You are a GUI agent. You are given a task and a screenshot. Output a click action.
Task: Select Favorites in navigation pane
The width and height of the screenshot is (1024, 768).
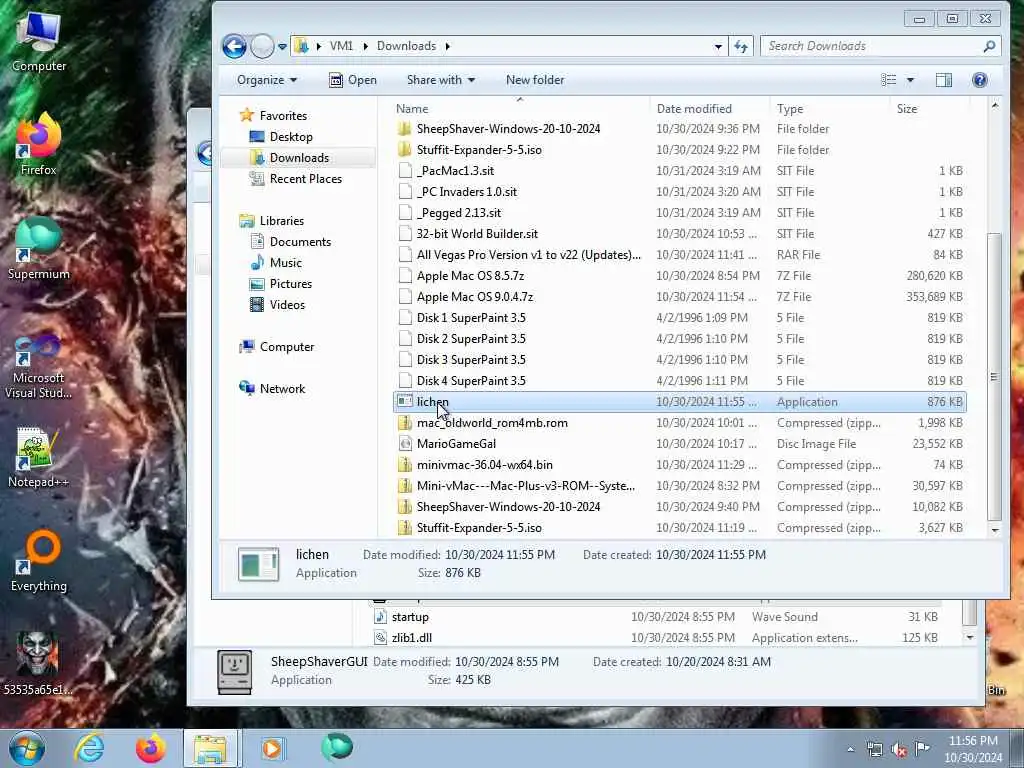coord(274,116)
